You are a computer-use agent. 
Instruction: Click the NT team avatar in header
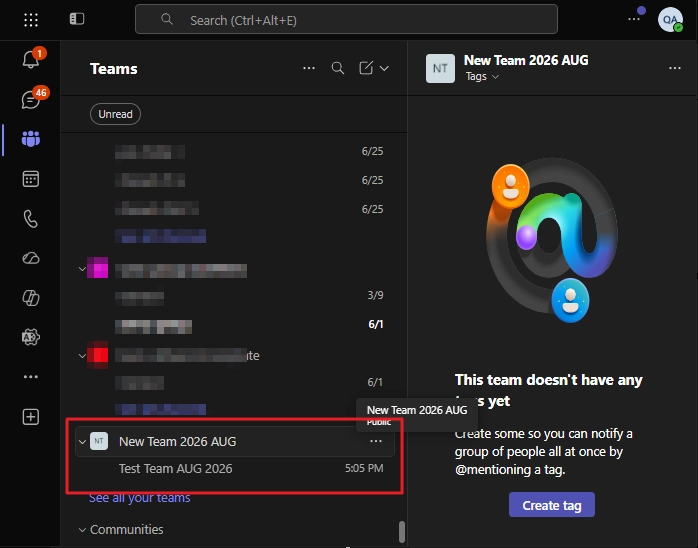click(440, 69)
